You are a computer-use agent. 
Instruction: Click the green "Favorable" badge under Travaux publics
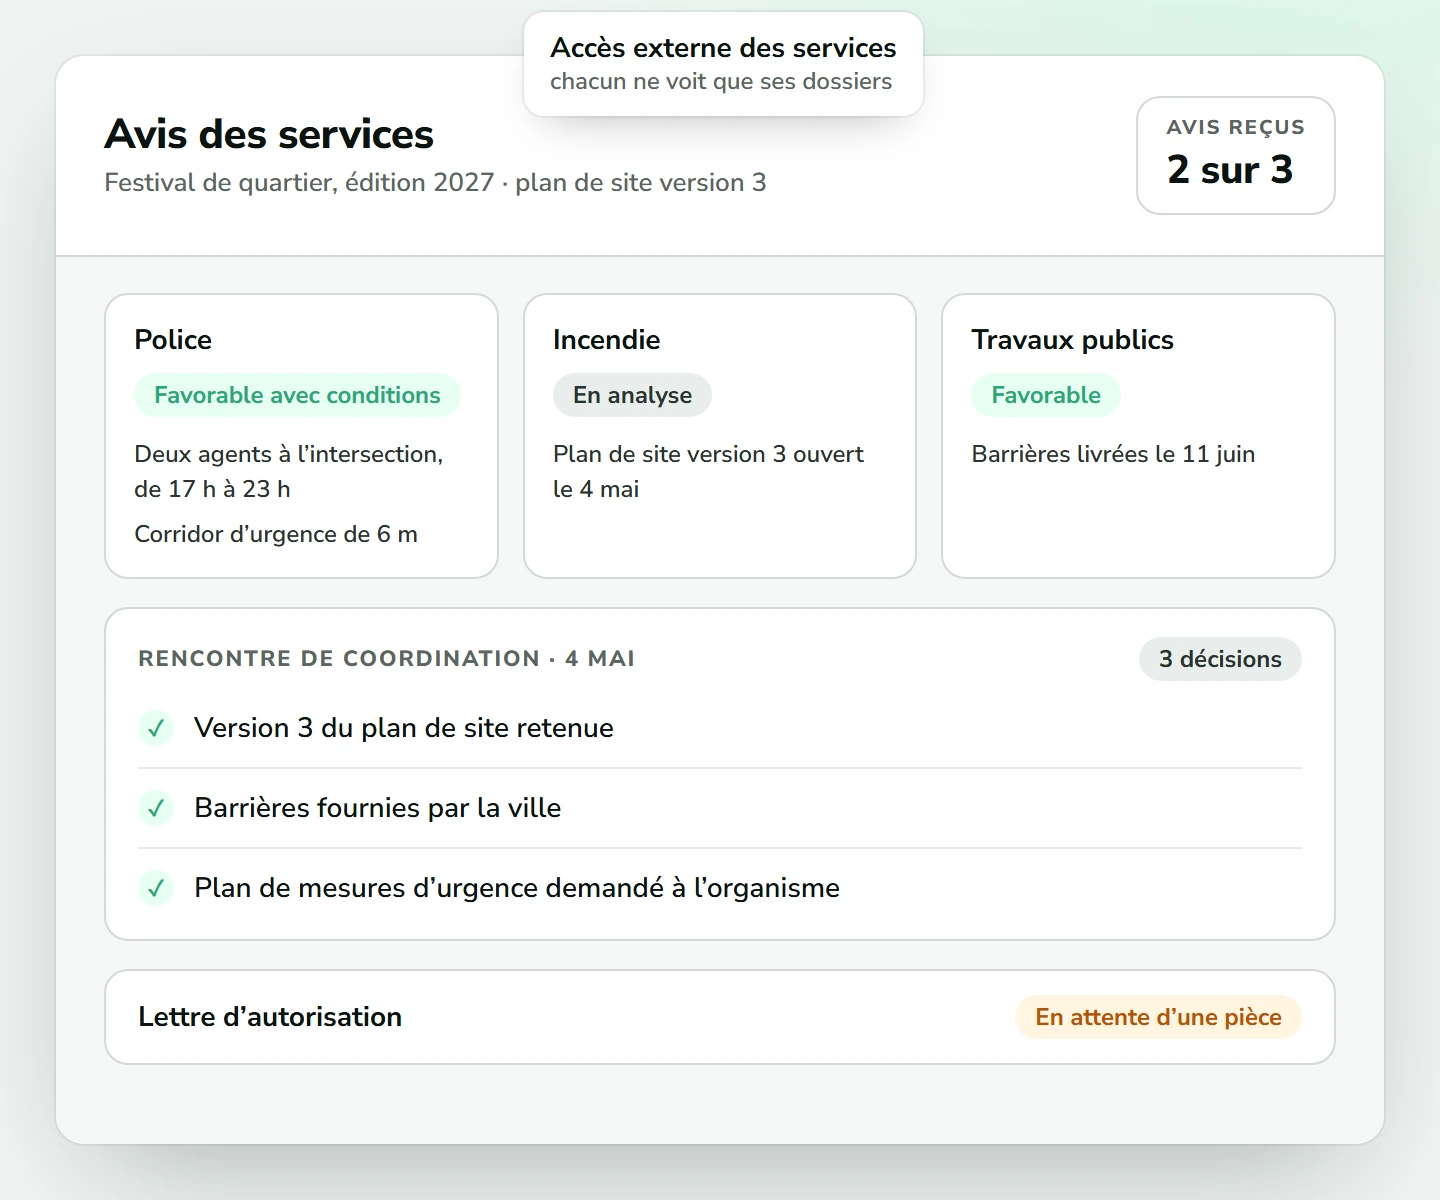click(x=1046, y=395)
